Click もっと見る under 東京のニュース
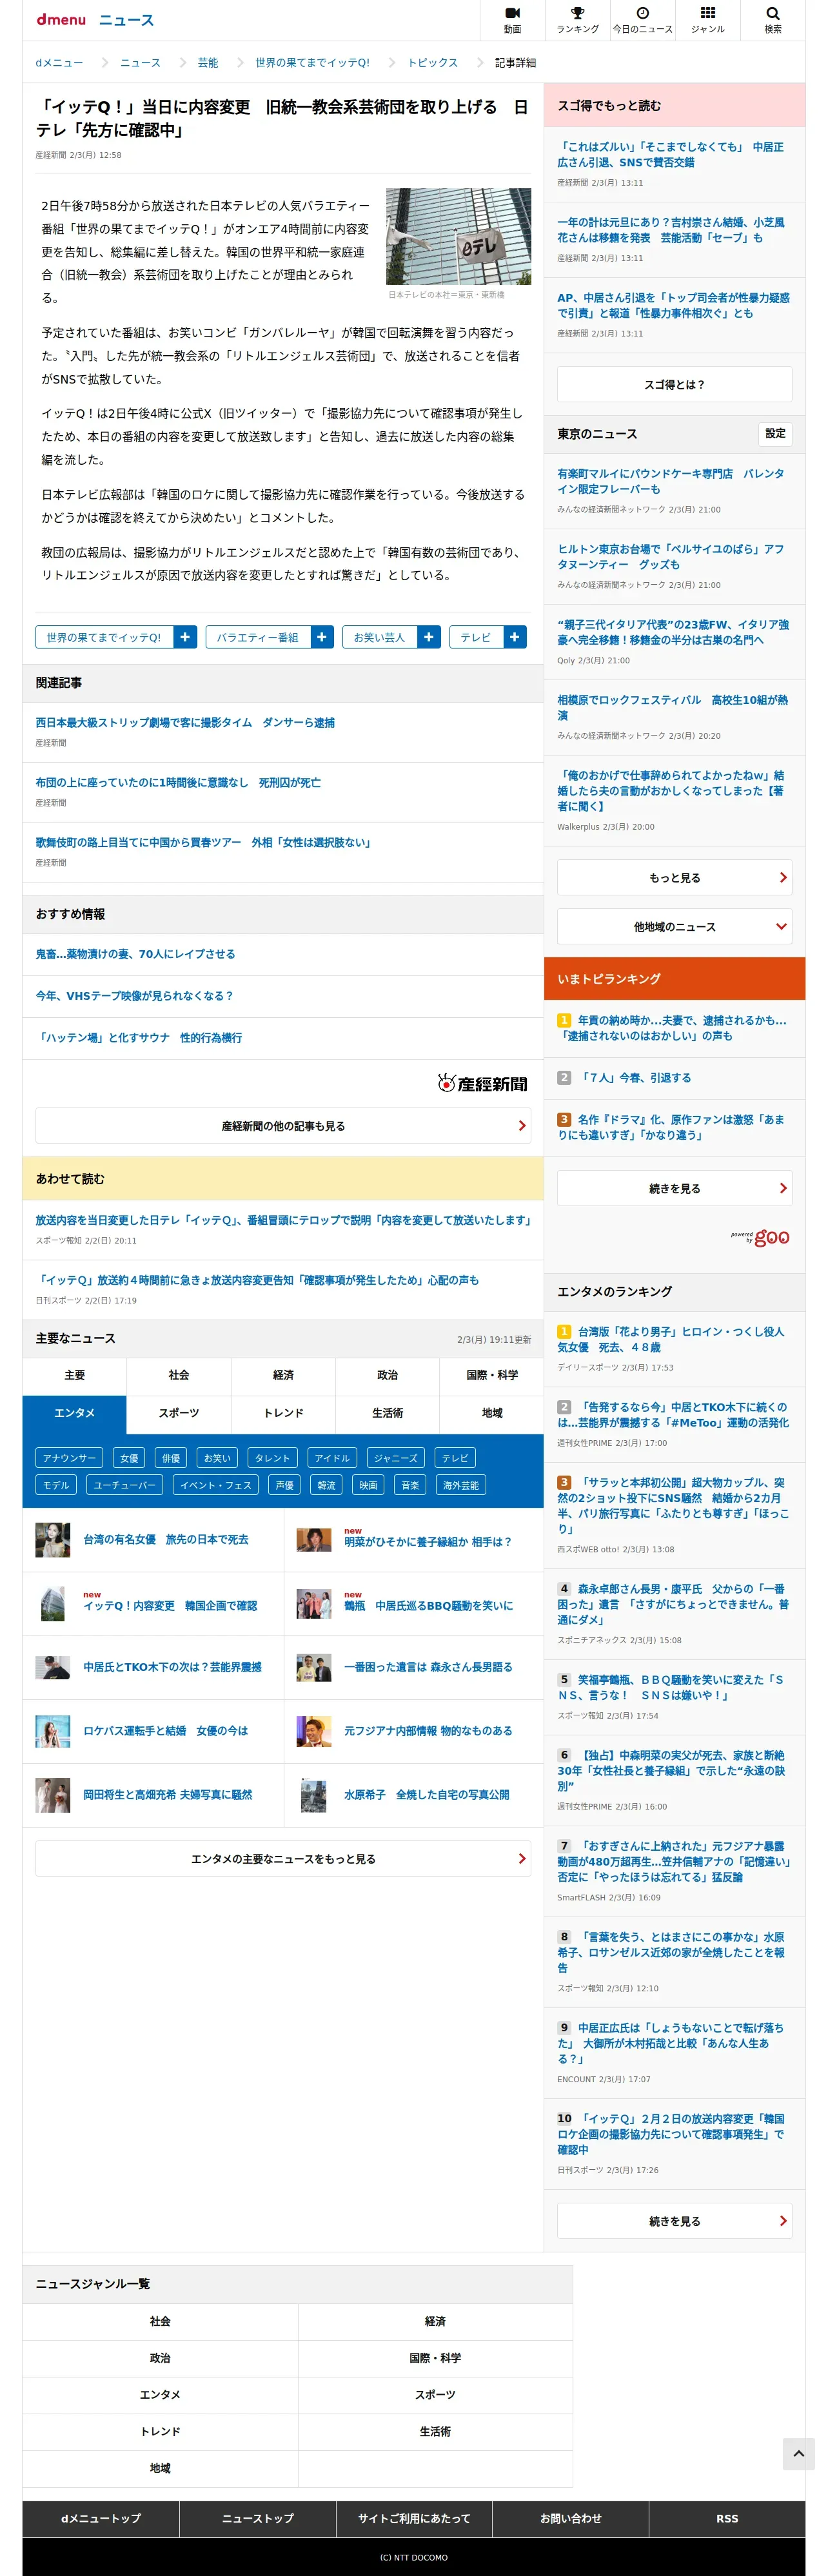Viewport: 828px width, 2576px height. point(675,878)
